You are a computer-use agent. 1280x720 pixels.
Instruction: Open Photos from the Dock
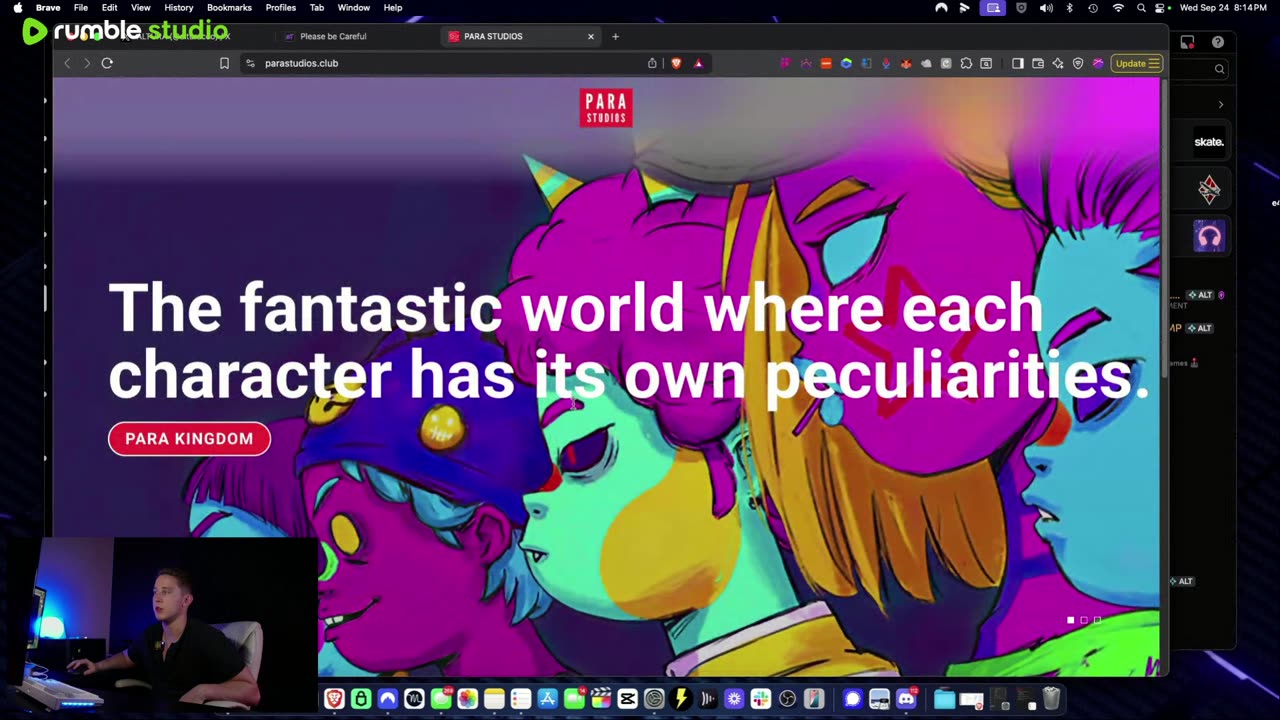point(467,699)
